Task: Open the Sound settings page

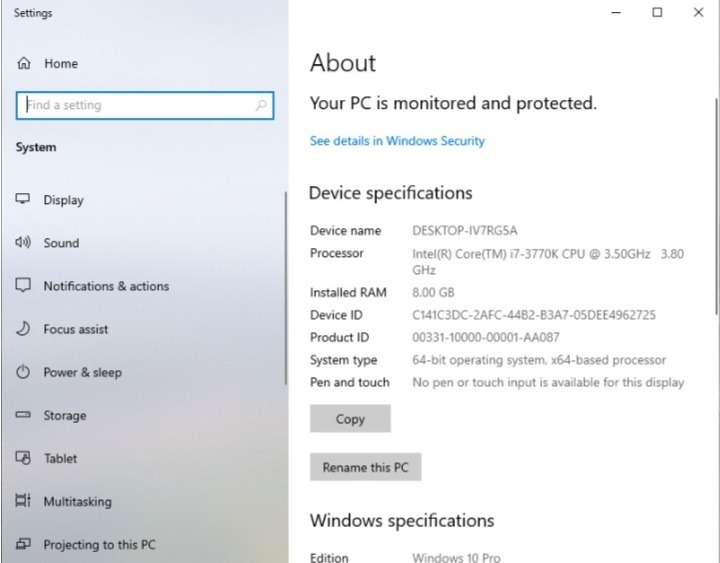Action: coord(61,243)
